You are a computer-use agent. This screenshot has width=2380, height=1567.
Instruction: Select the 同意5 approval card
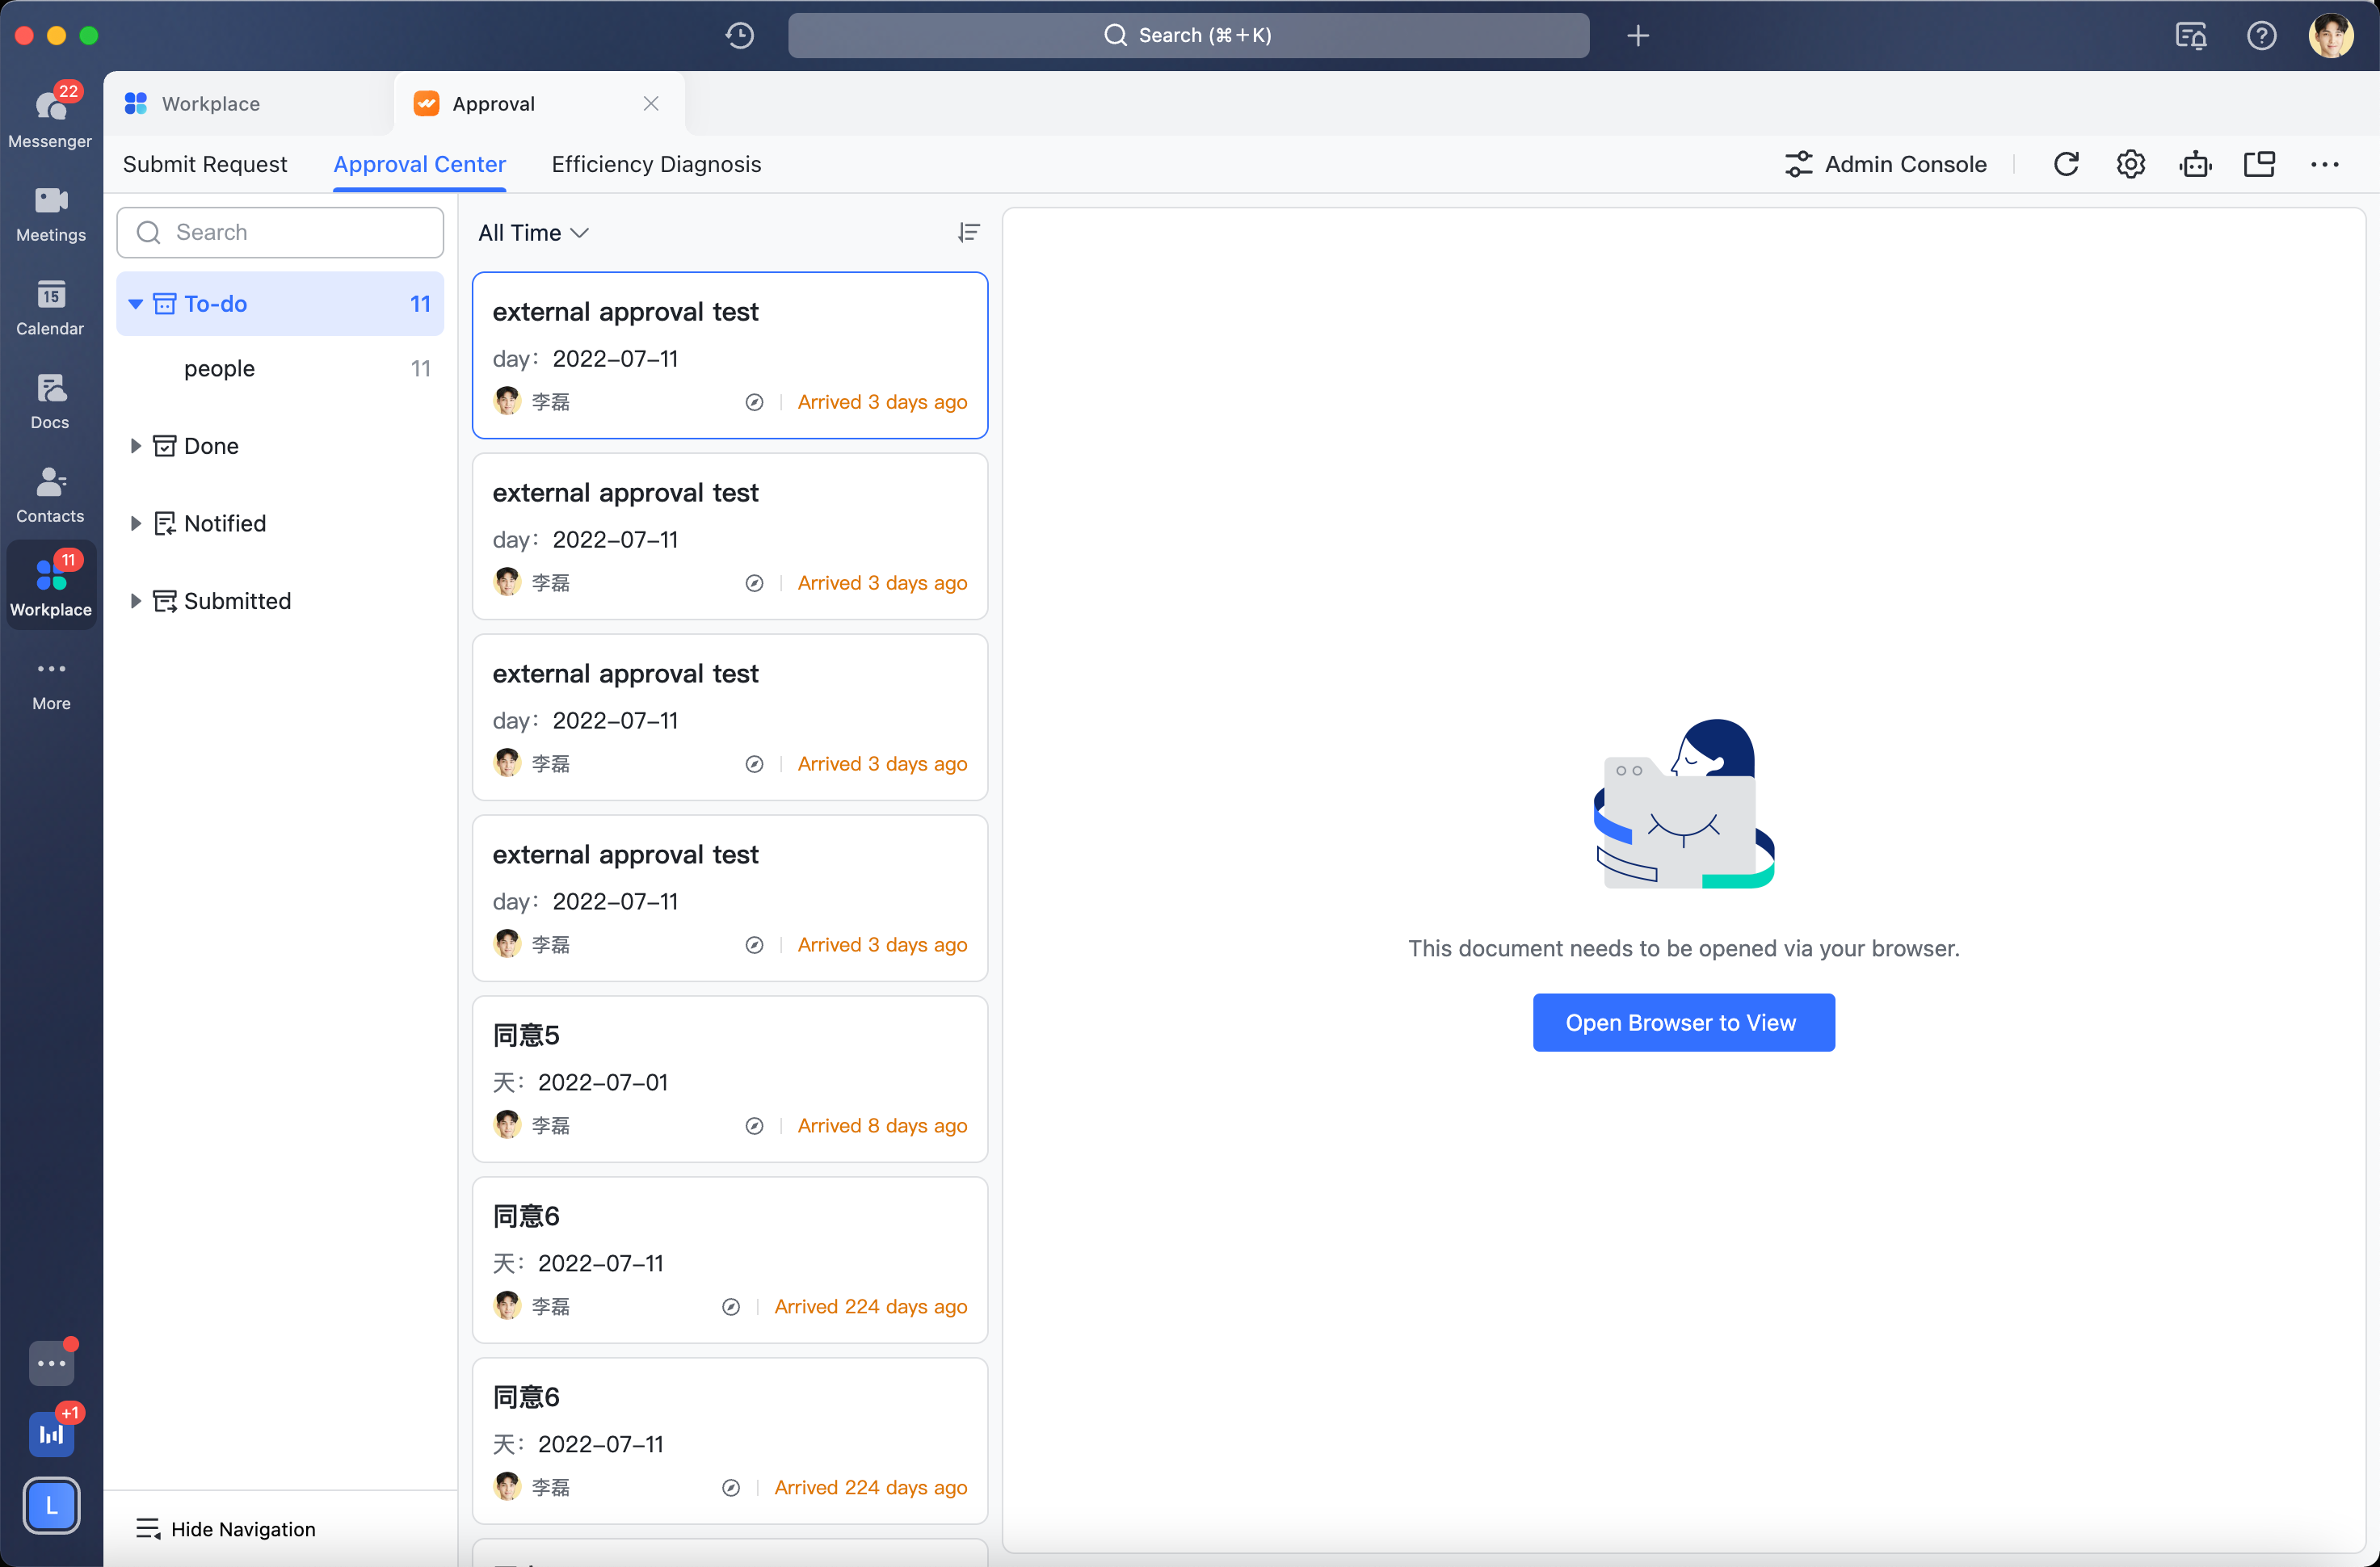click(729, 1078)
